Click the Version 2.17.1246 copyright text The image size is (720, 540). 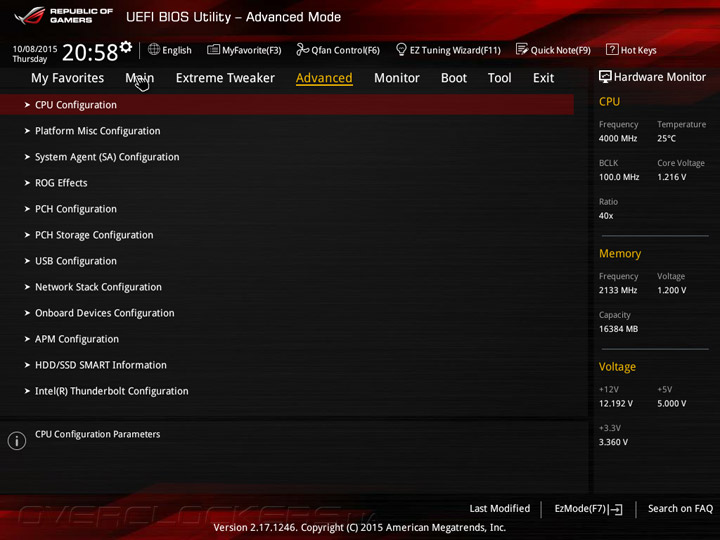tap(360, 528)
